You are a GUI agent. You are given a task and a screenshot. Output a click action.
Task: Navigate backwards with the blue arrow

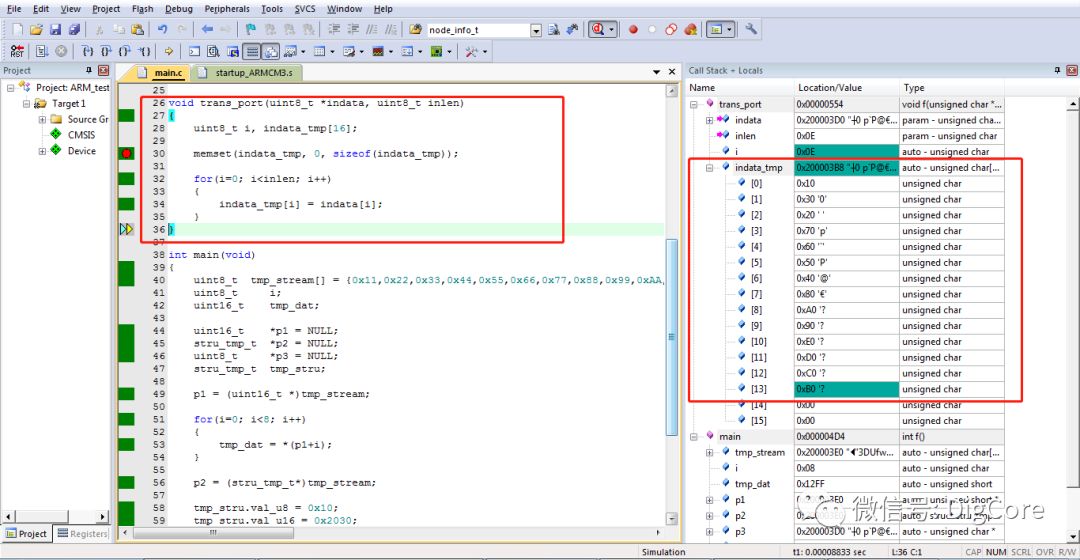tap(207, 30)
